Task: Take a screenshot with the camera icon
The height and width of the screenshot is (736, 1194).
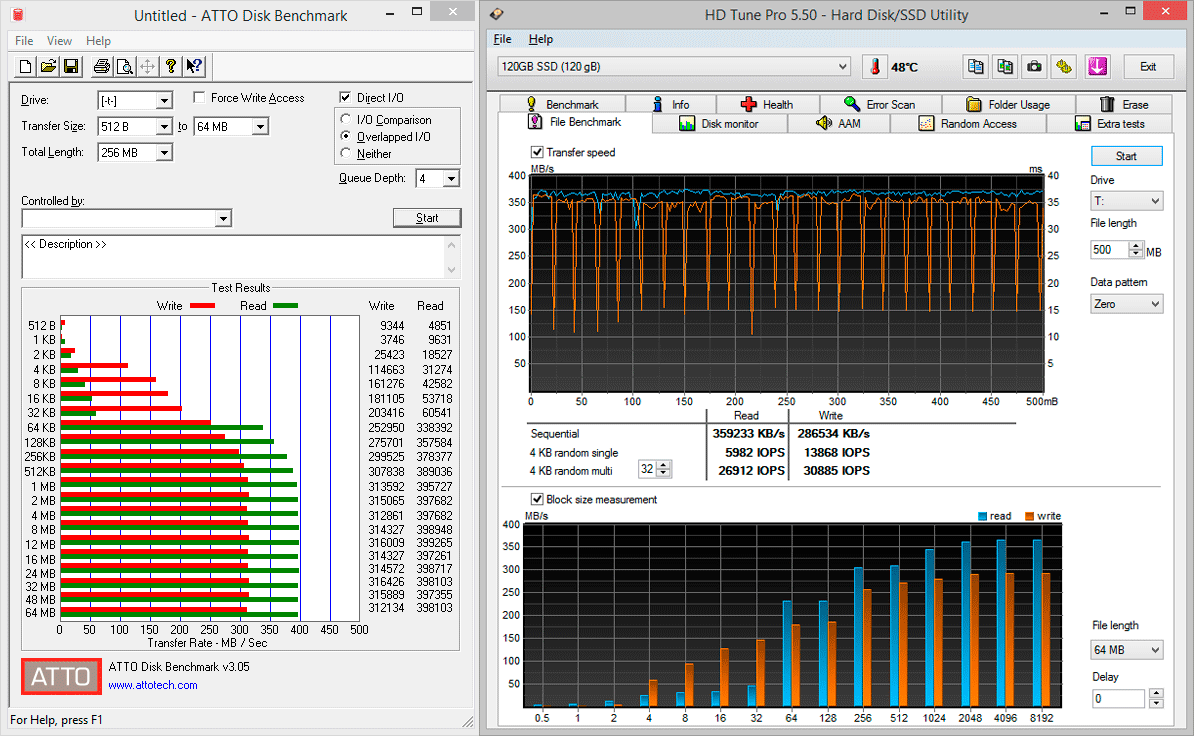Action: pos(1035,67)
